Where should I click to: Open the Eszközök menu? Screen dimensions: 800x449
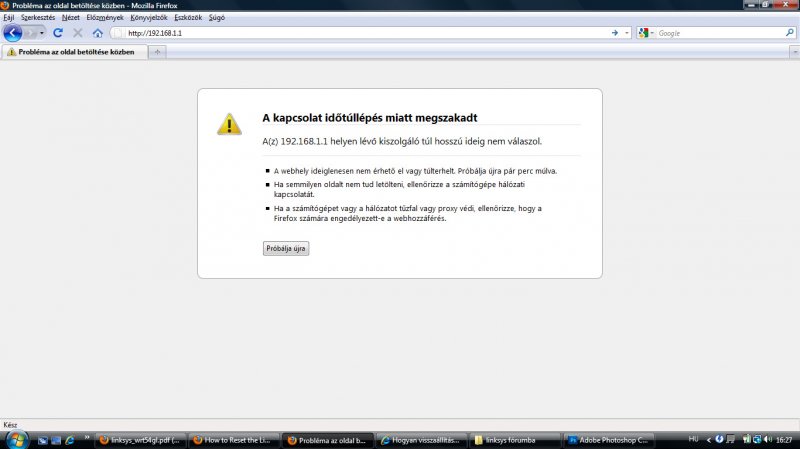click(x=188, y=17)
